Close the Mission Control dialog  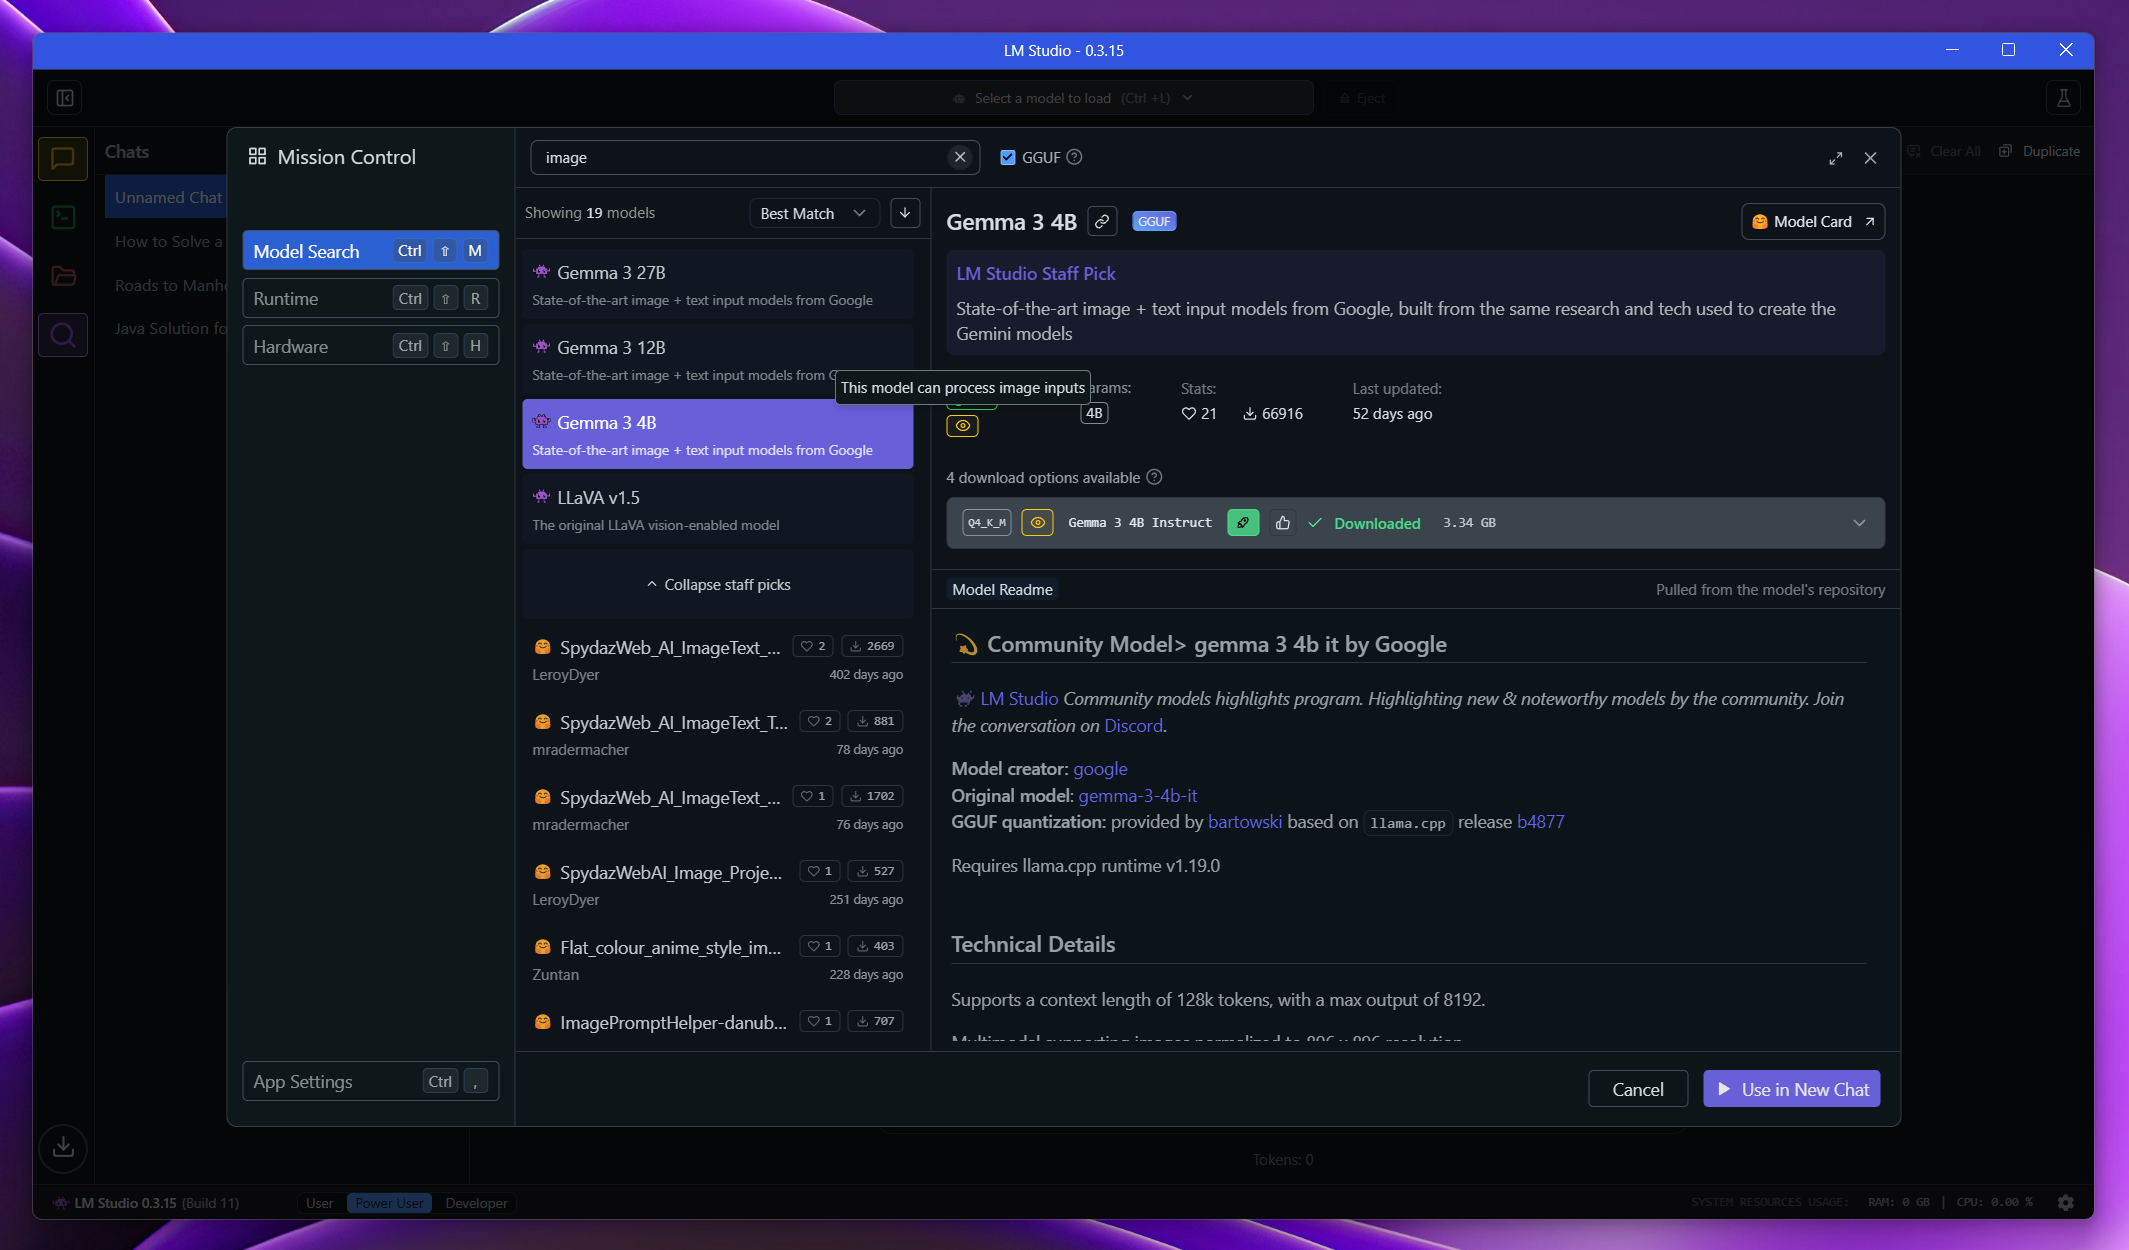pyautogui.click(x=1871, y=158)
